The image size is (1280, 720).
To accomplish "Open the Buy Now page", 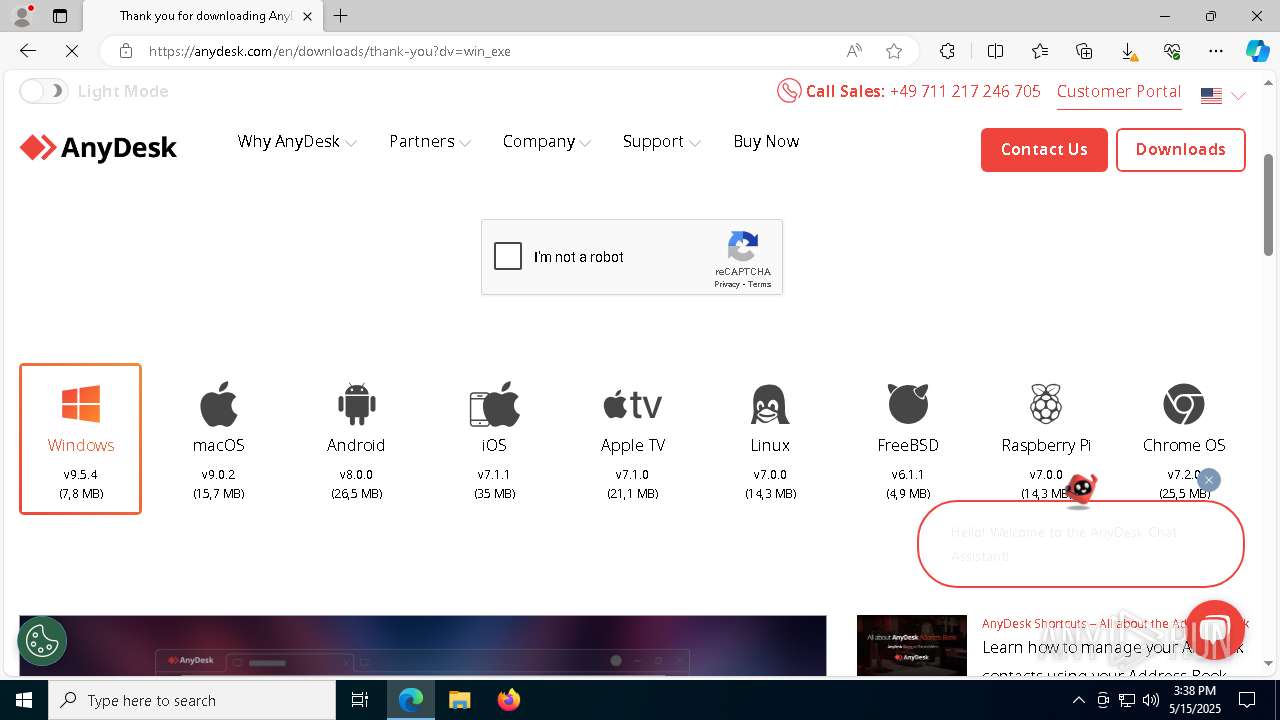I will point(766,142).
